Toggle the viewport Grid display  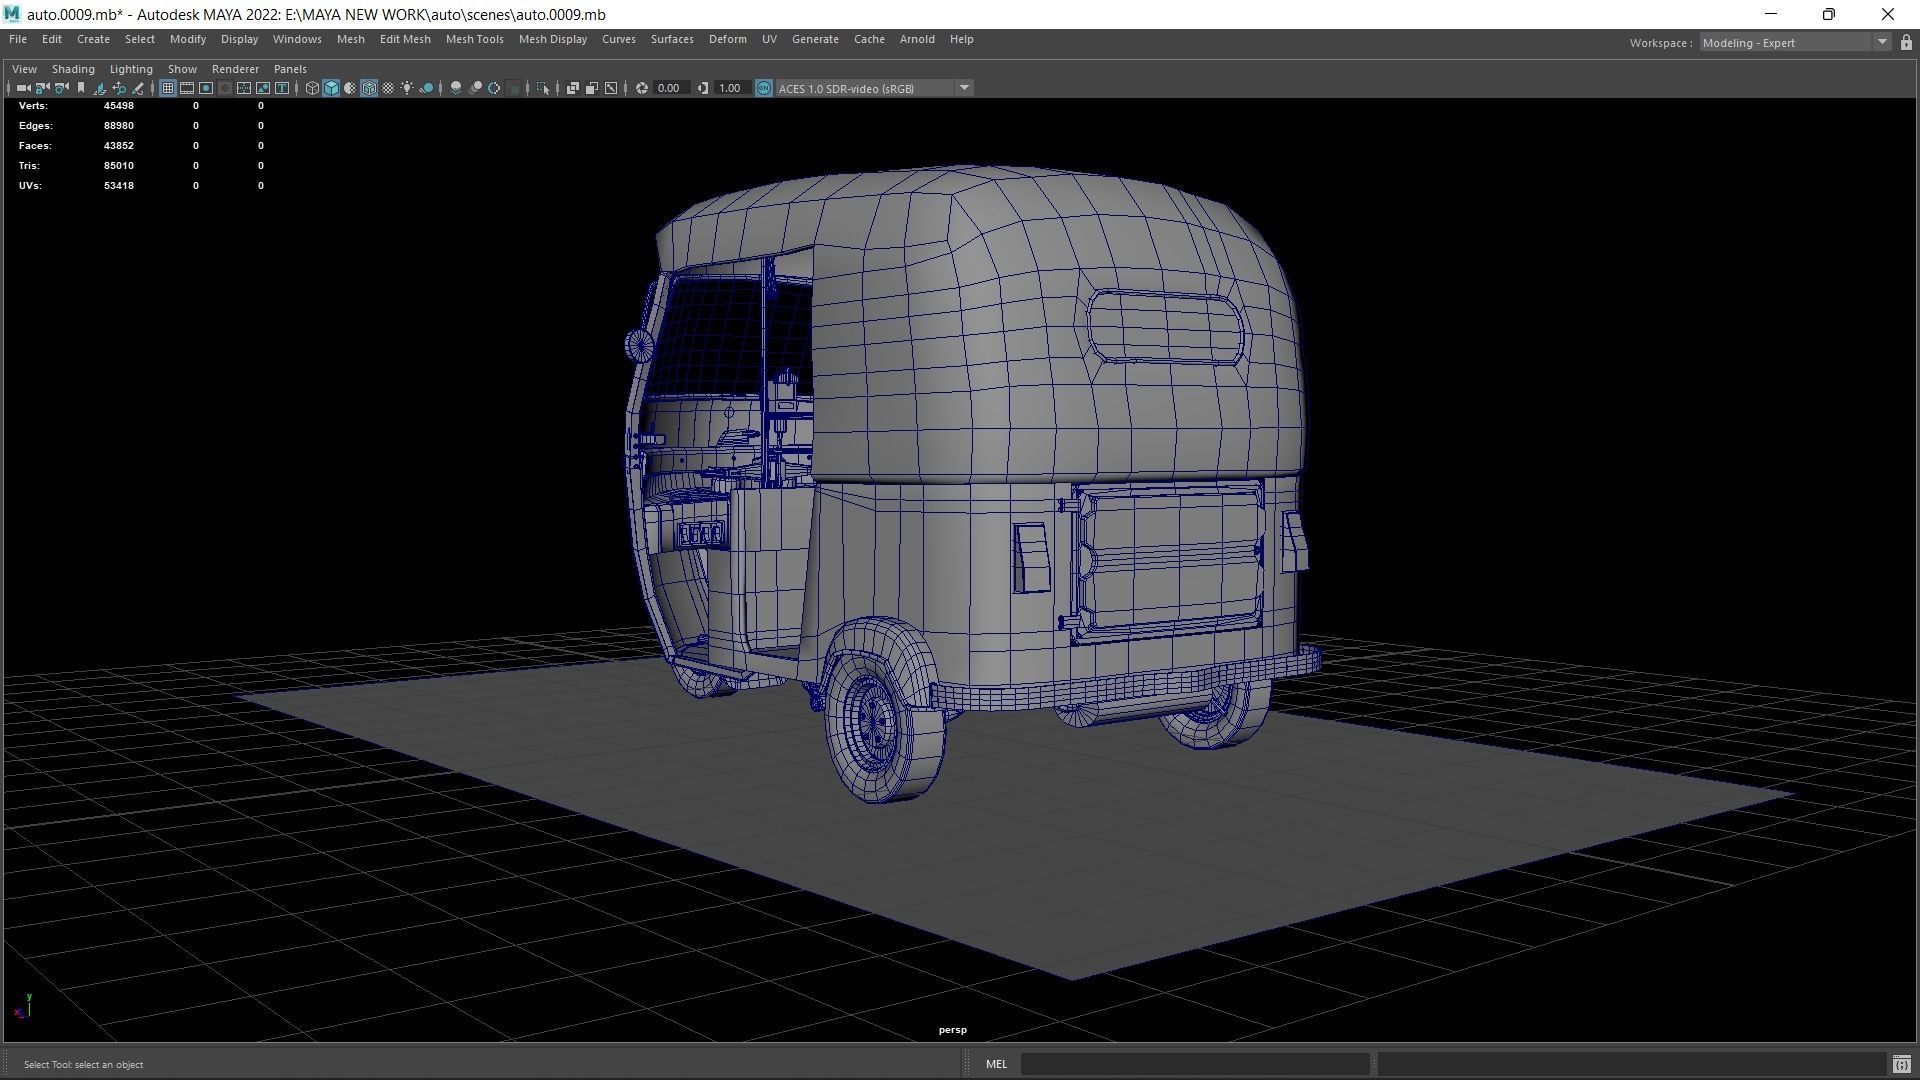coord(168,88)
